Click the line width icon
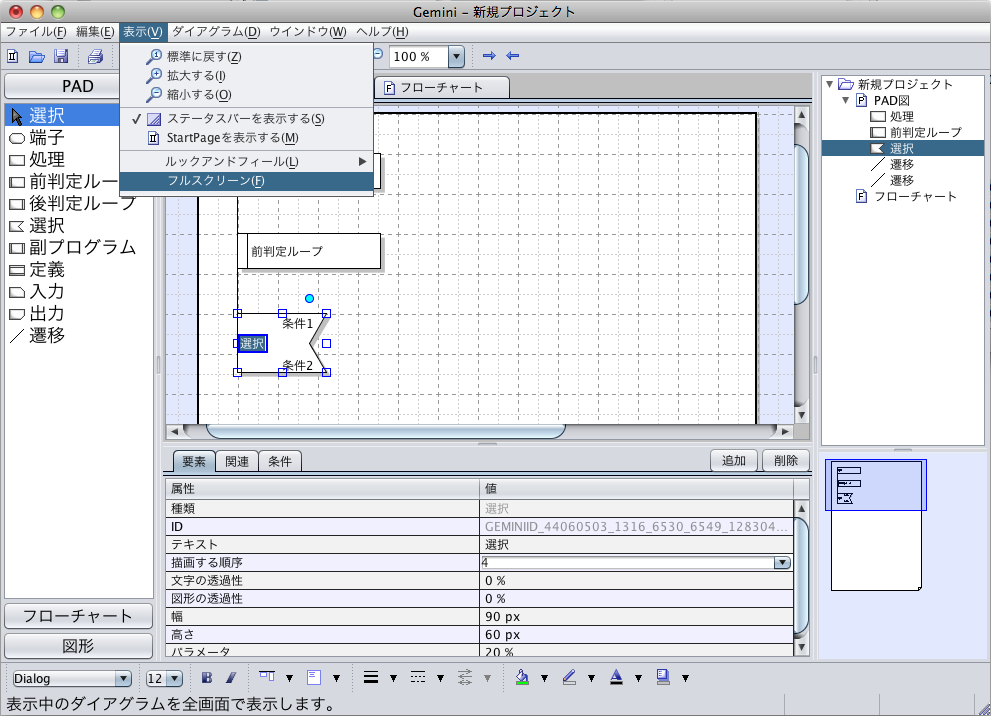Viewport: 991px width, 716px height. (371, 677)
